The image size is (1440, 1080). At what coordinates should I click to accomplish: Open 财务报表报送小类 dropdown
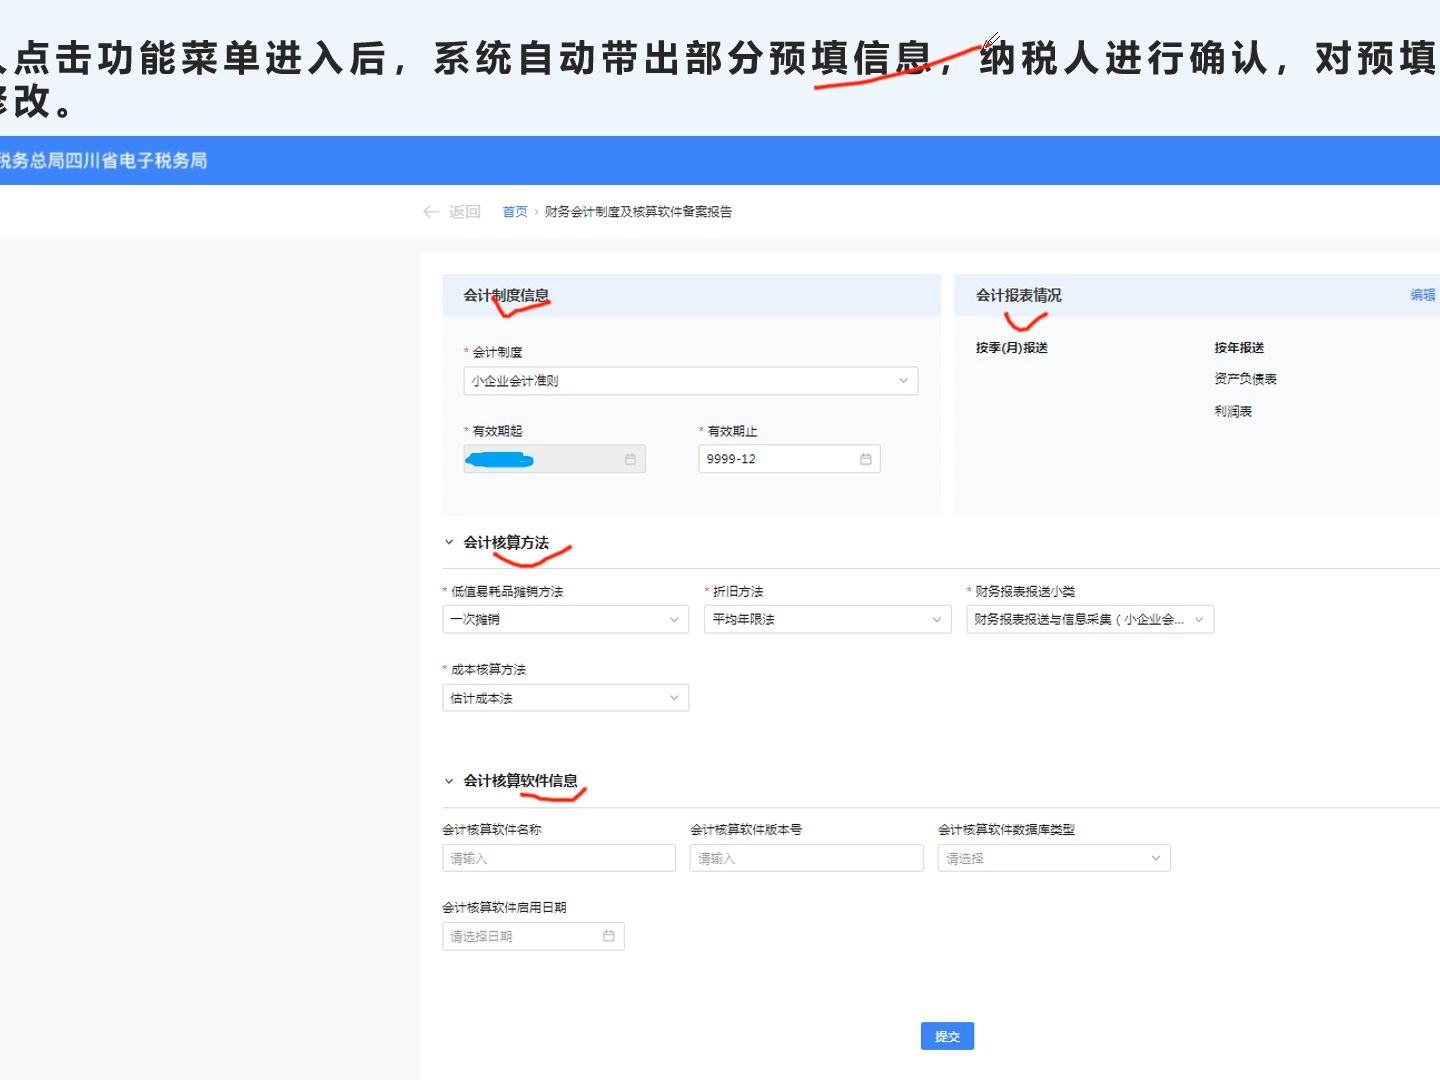coord(1090,620)
